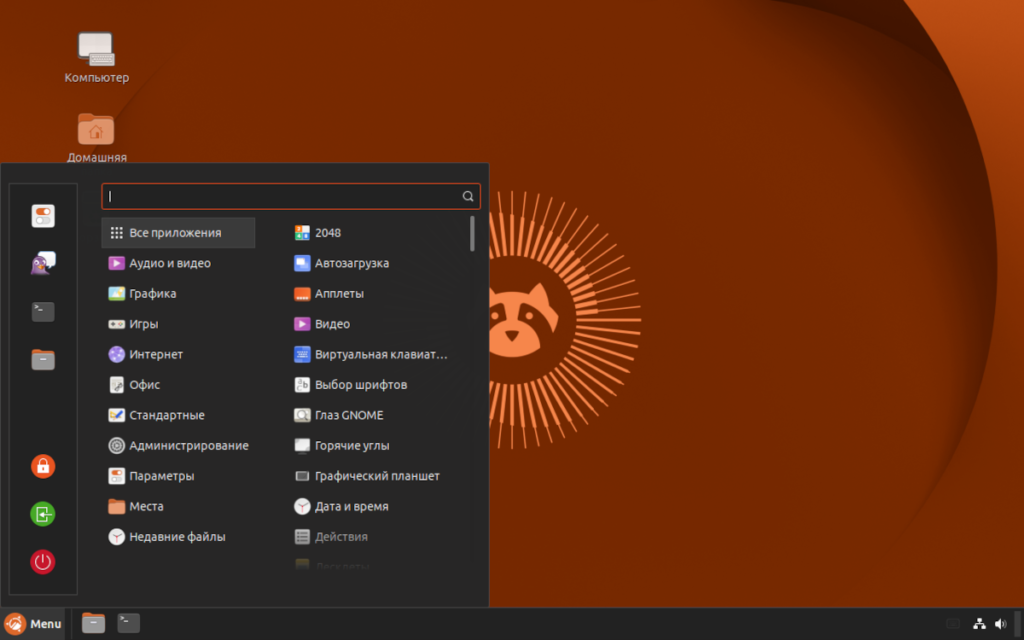Select the Администрирование category
Image resolution: width=1024 pixels, height=640 pixels.
coord(178,445)
